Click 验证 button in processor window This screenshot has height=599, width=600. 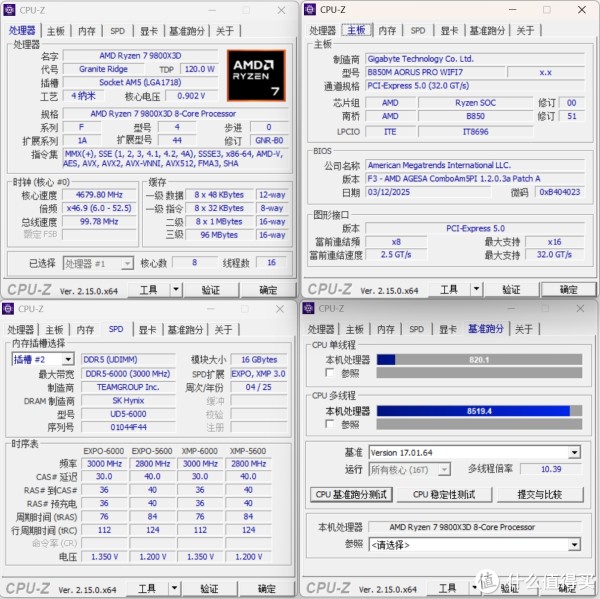211,290
